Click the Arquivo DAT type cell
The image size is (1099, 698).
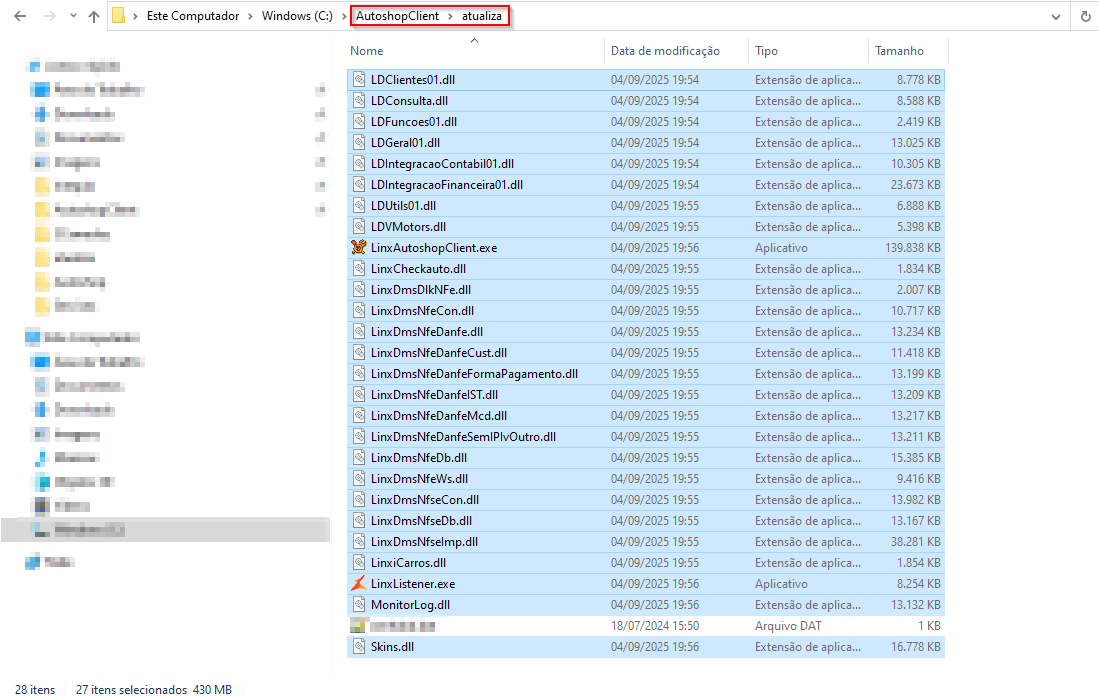(x=788, y=626)
